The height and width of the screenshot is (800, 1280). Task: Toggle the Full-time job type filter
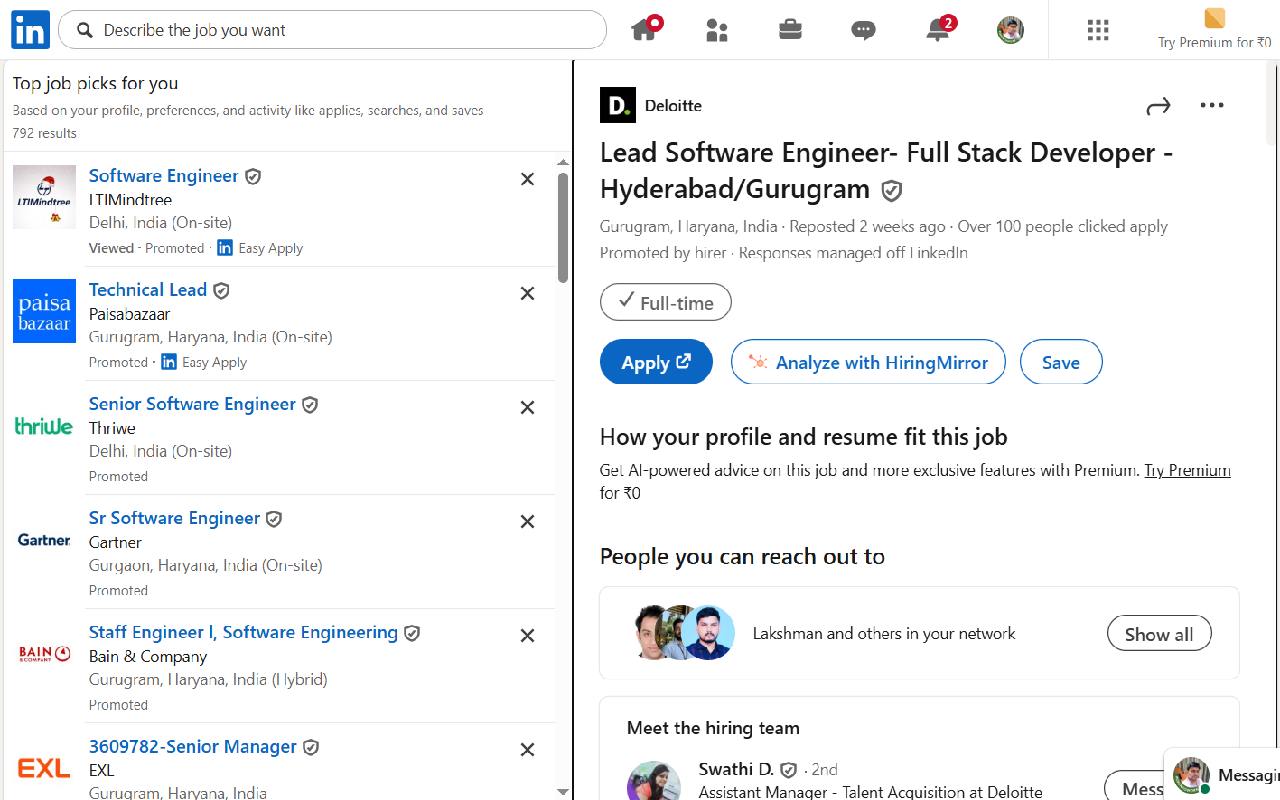pyautogui.click(x=665, y=302)
